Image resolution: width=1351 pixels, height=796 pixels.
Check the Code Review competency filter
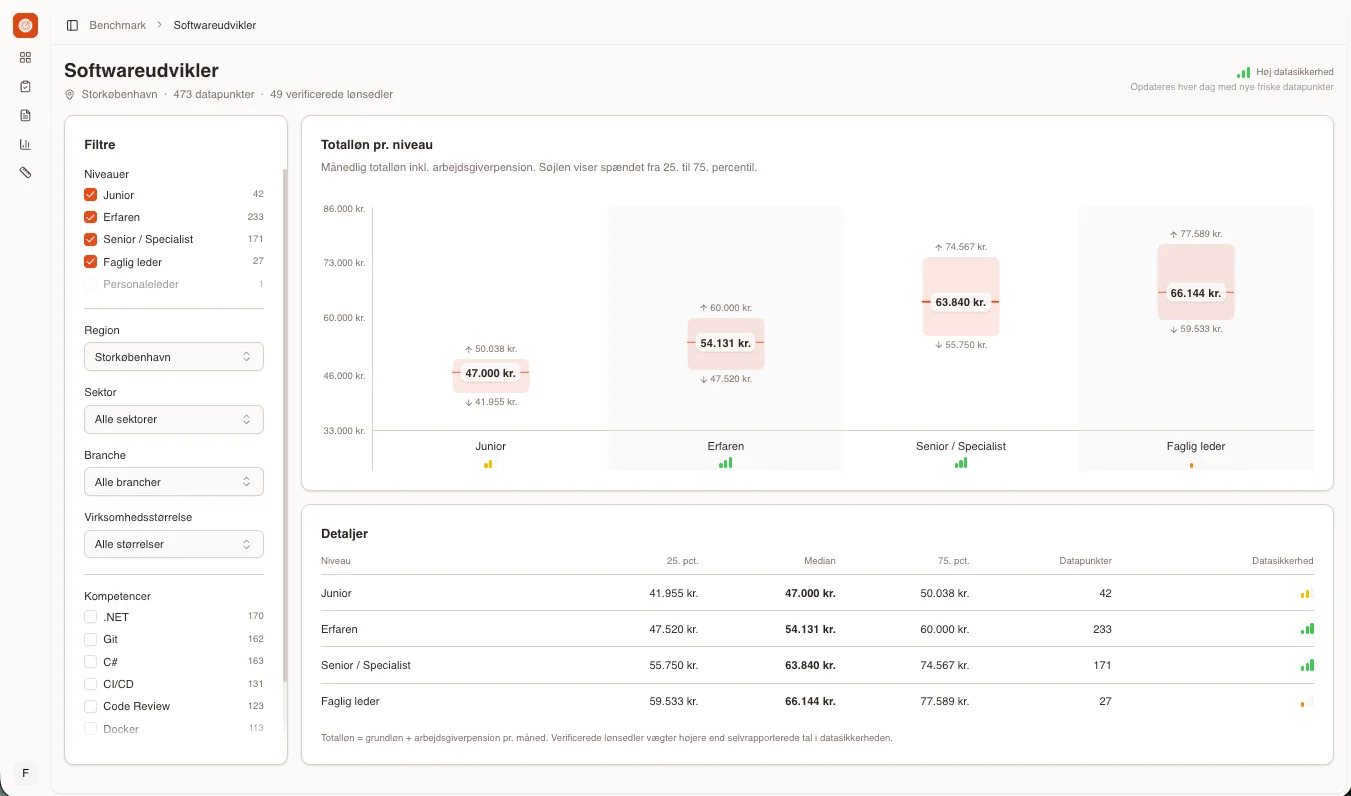pos(90,706)
